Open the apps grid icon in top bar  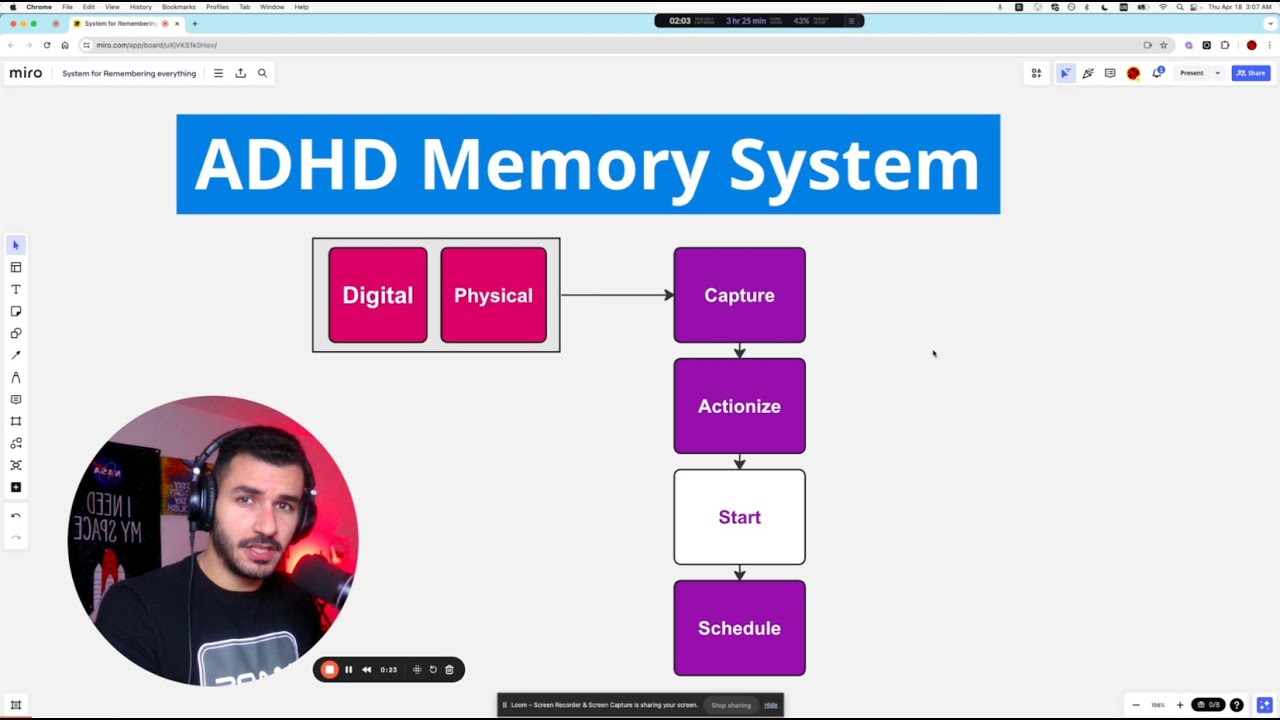click(x=1036, y=73)
